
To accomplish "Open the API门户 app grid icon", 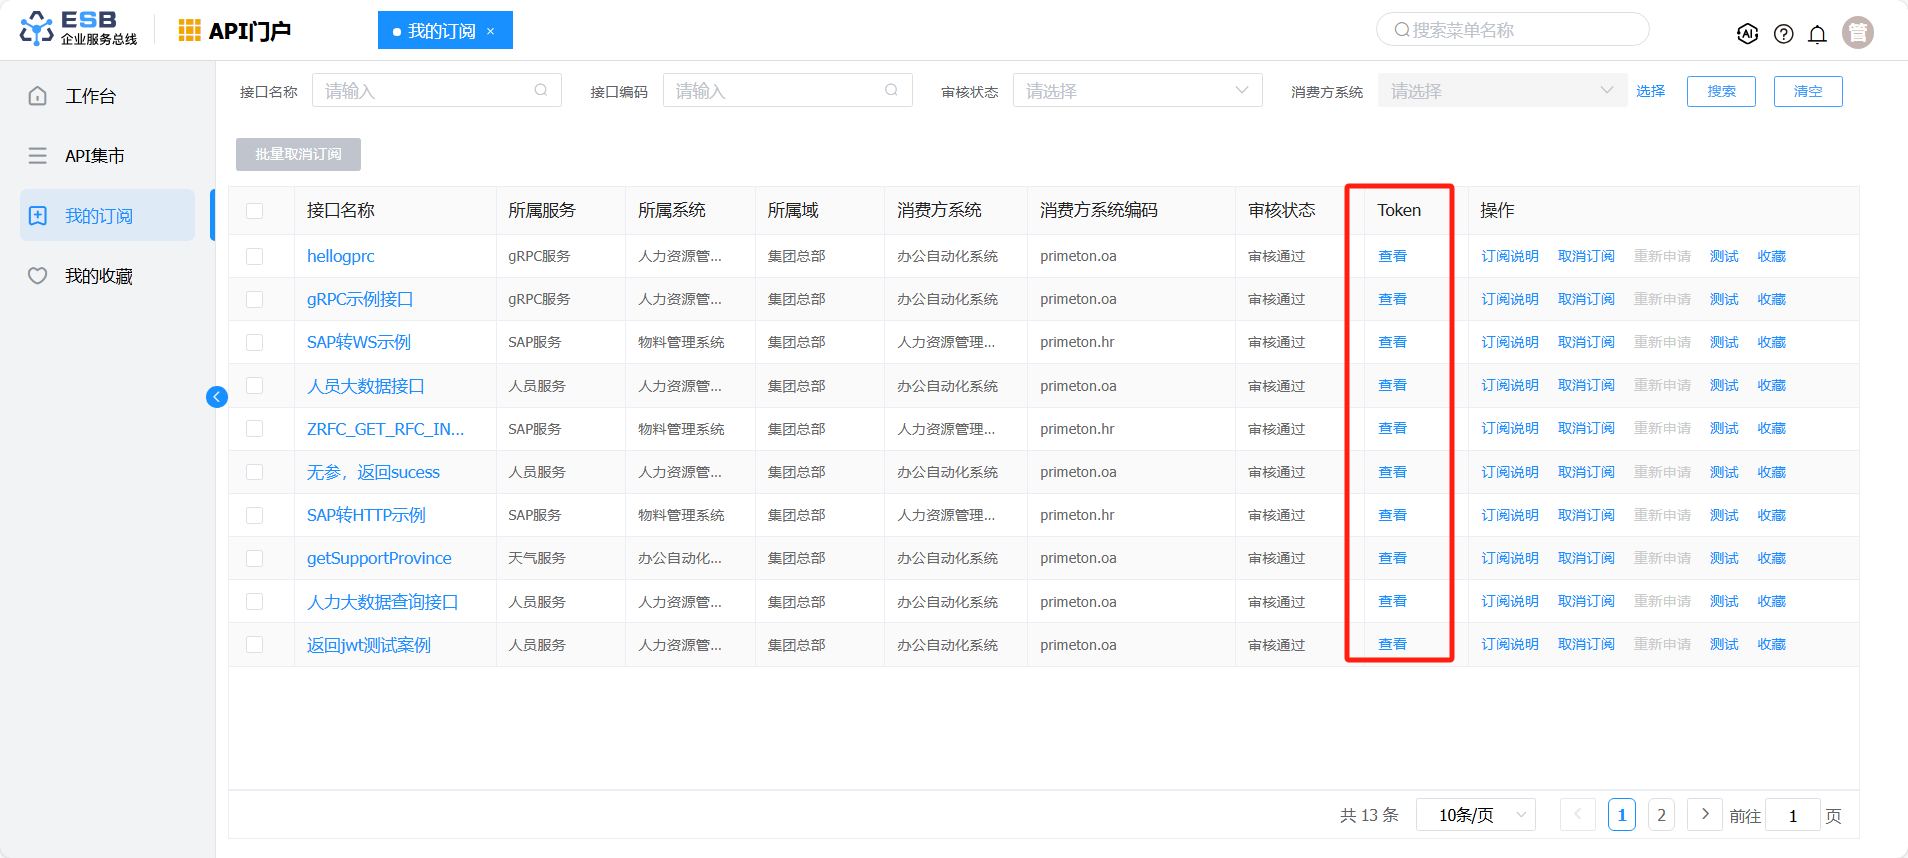I will [x=189, y=31].
